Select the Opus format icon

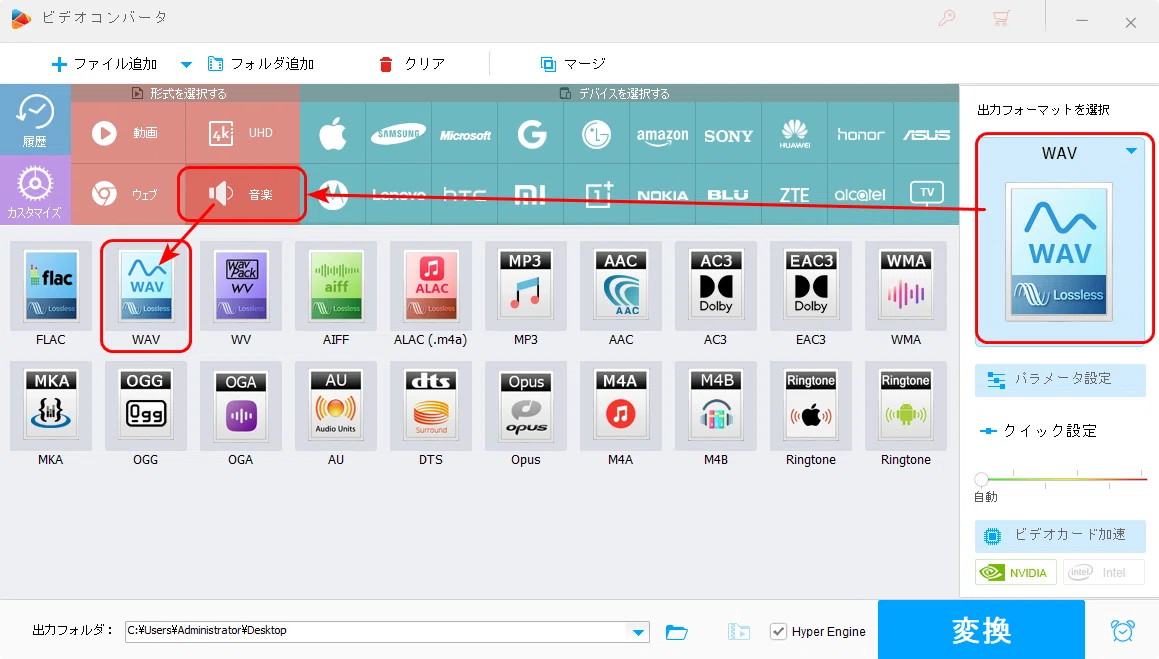[526, 406]
